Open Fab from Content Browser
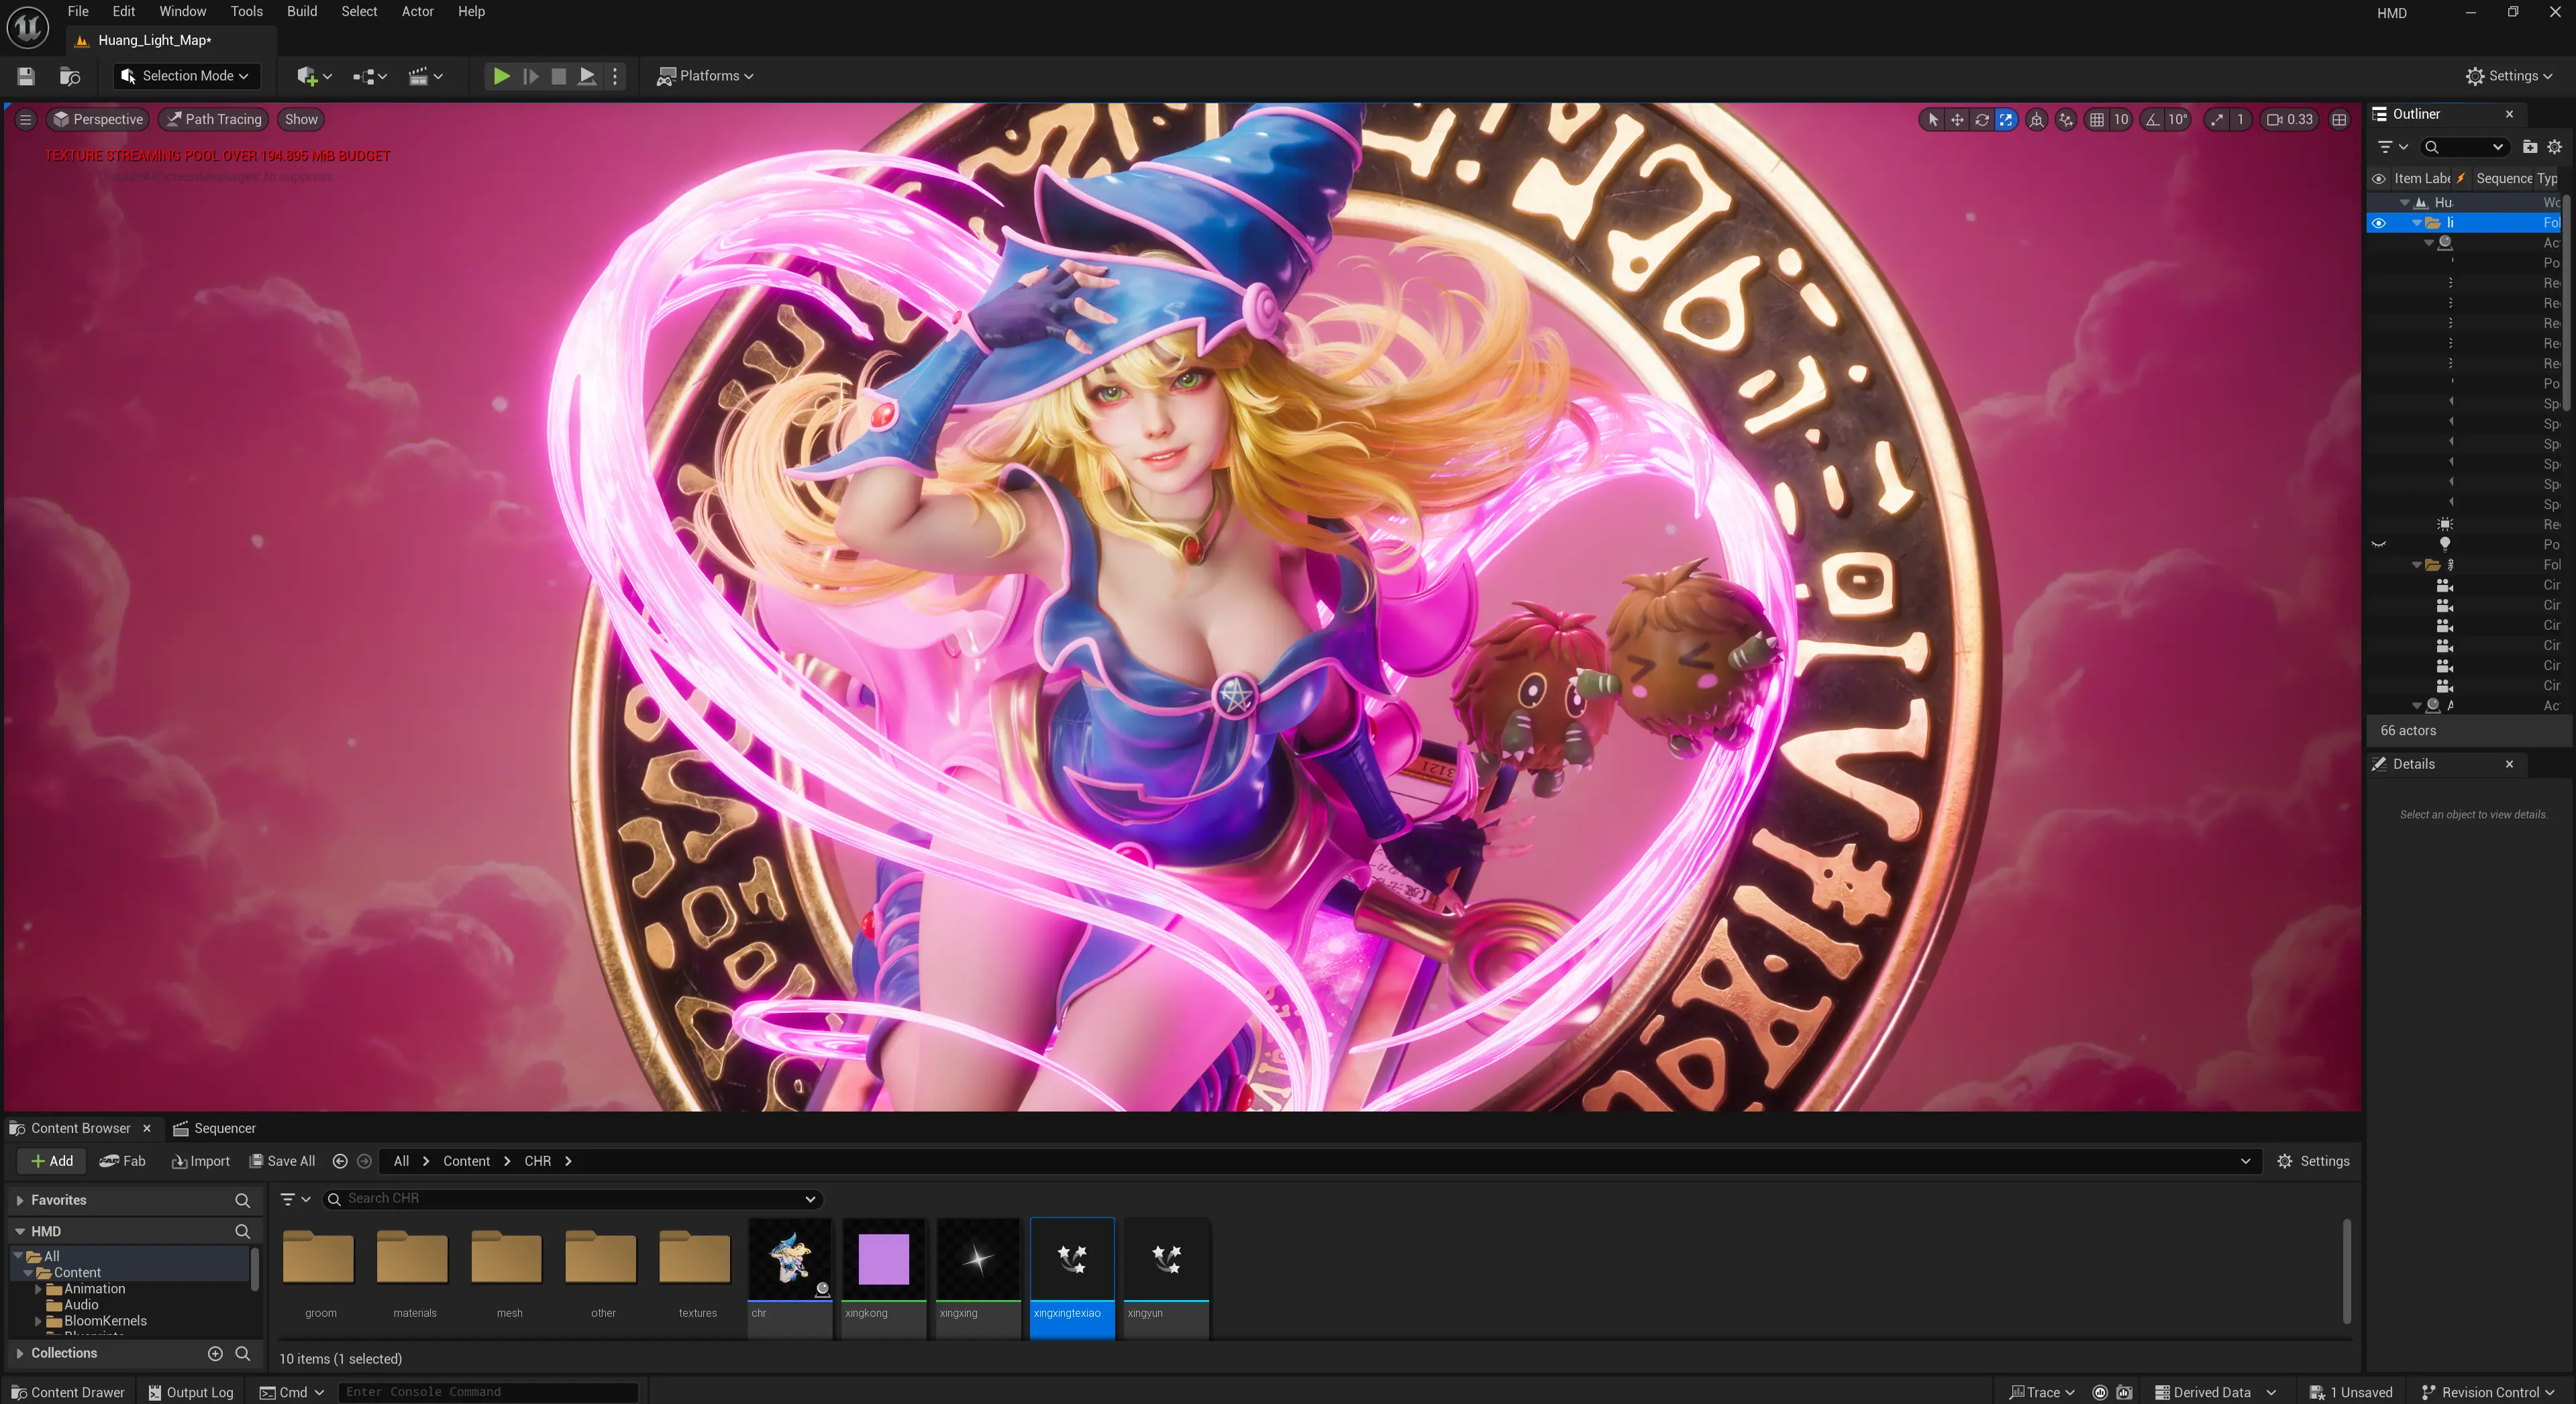Image resolution: width=2576 pixels, height=1404 pixels. click(122, 1161)
